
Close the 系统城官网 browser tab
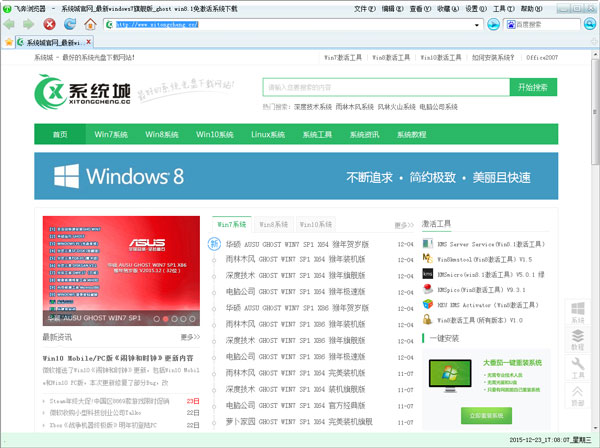(x=89, y=42)
